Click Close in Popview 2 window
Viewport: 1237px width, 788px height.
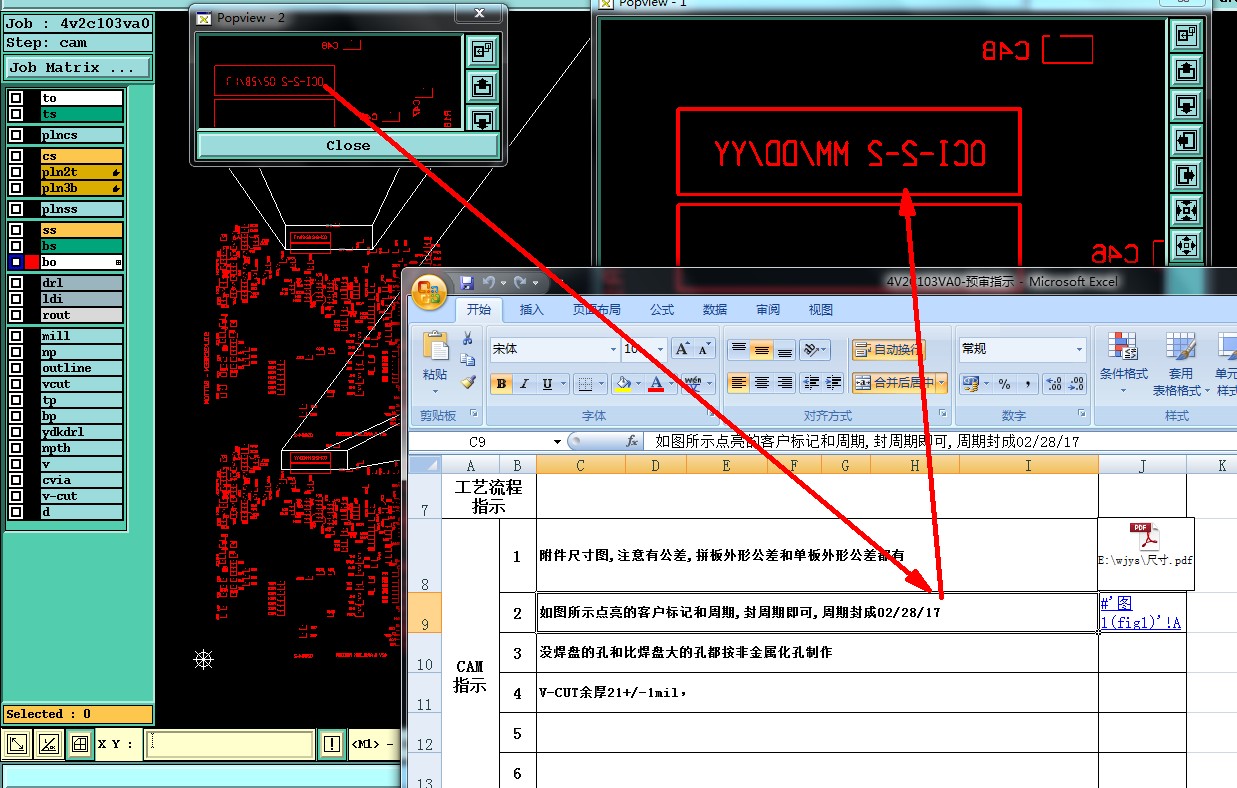click(348, 145)
